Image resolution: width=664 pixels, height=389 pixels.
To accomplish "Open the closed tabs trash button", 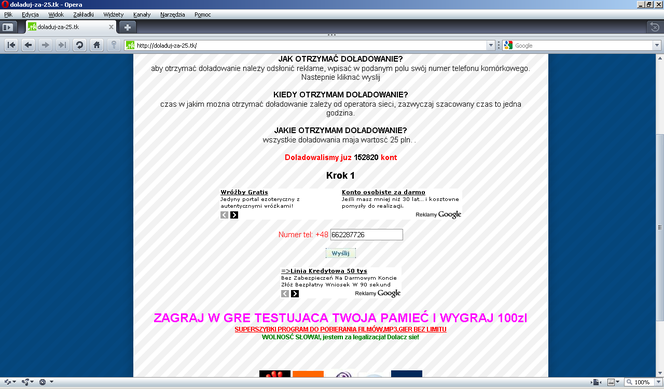I will [655, 27].
